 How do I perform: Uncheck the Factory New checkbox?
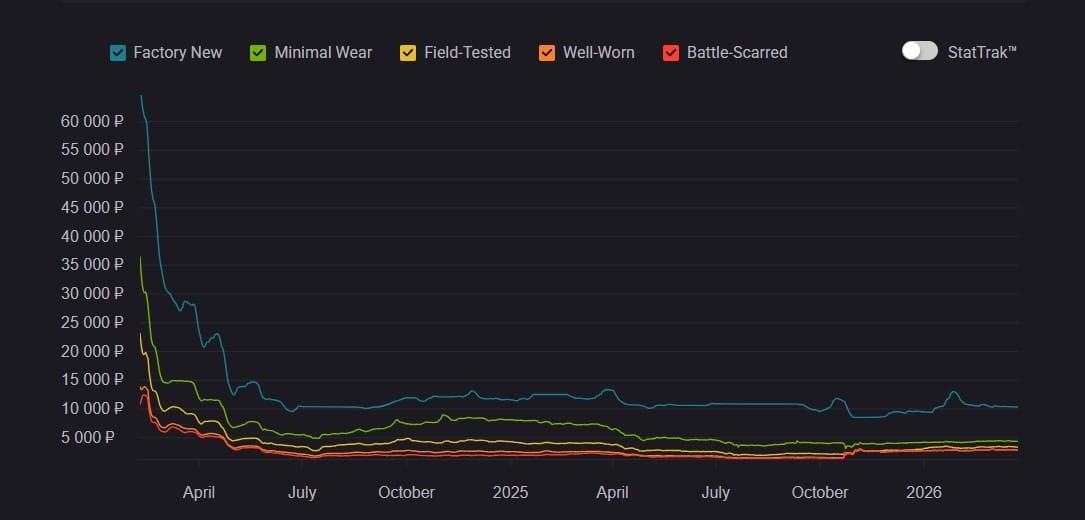click(118, 52)
